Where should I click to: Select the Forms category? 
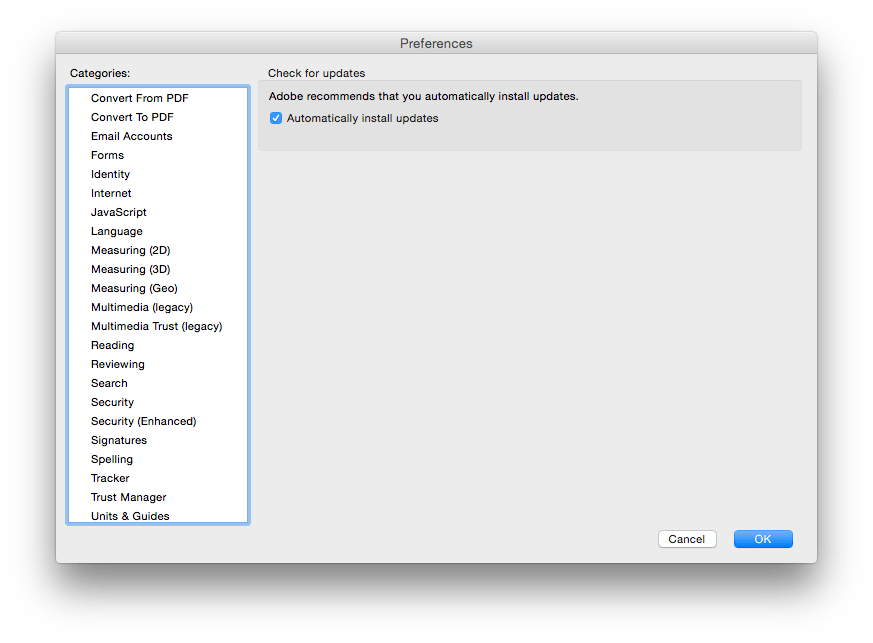click(107, 155)
